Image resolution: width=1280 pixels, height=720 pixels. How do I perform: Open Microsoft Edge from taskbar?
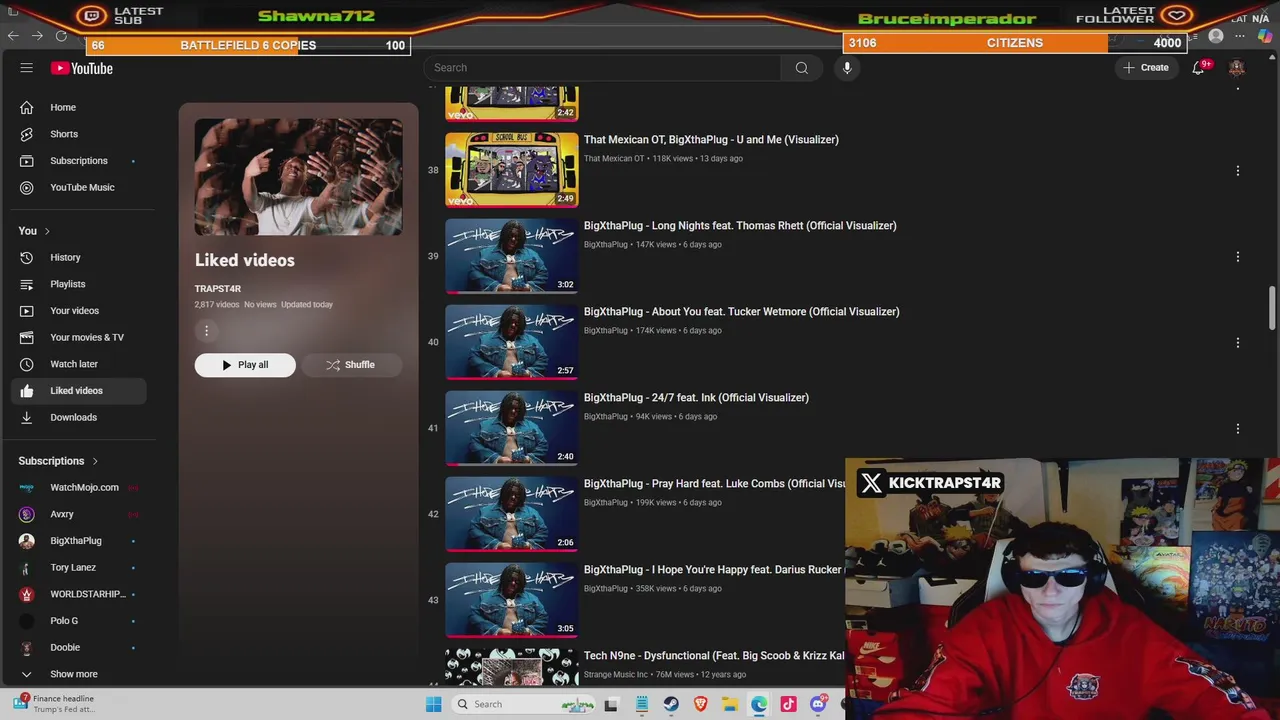[759, 704]
